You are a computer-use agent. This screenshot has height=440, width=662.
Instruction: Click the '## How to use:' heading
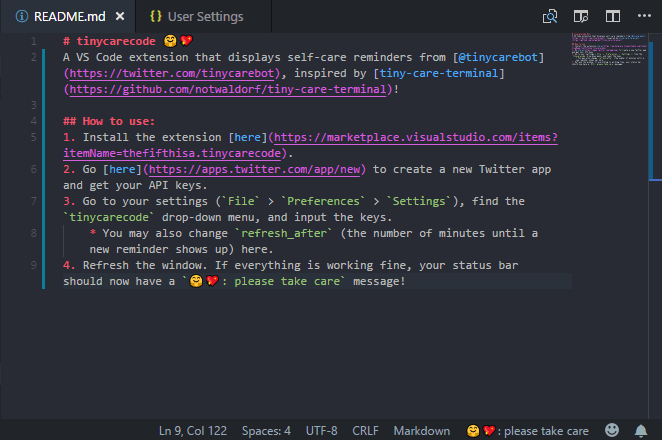pyautogui.click(x=109, y=121)
